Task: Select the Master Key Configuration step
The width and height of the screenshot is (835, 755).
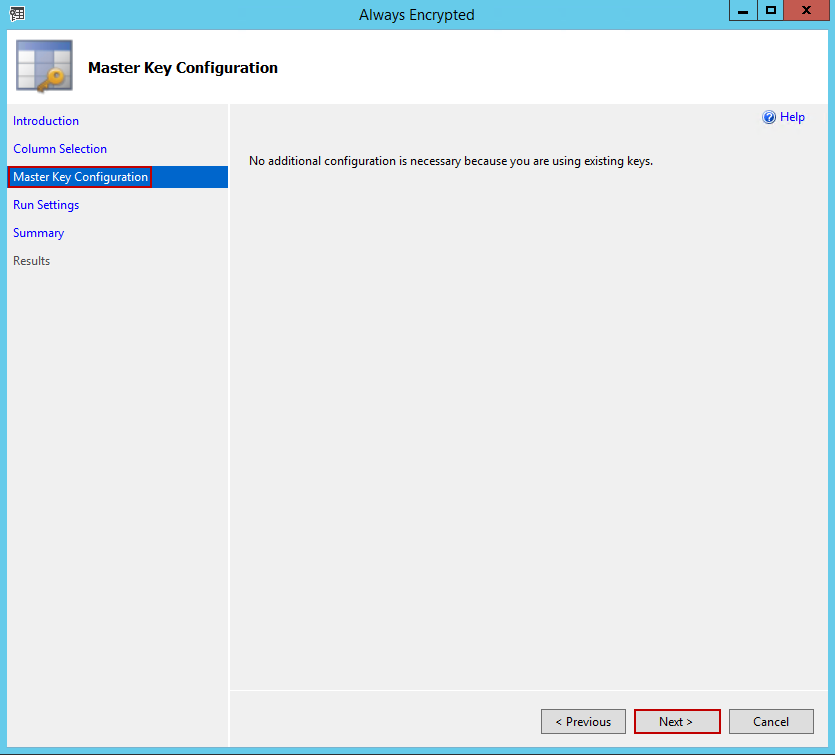Action: point(118,177)
